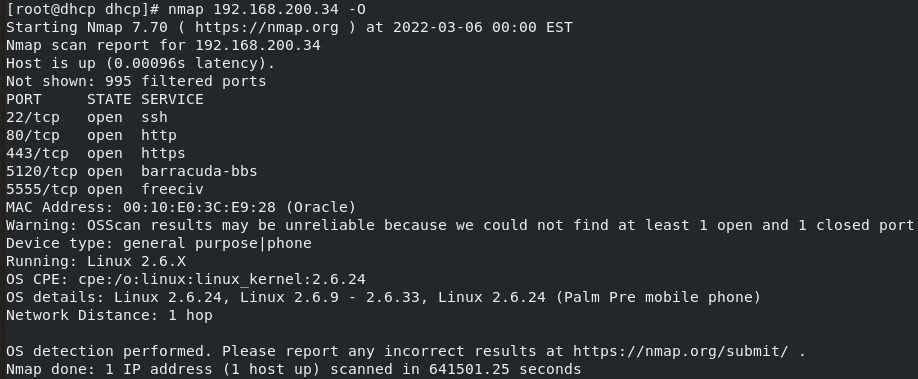This screenshot has height=379, width=918.
Task: Select the 80/tcp http port line
Action: click(x=91, y=135)
